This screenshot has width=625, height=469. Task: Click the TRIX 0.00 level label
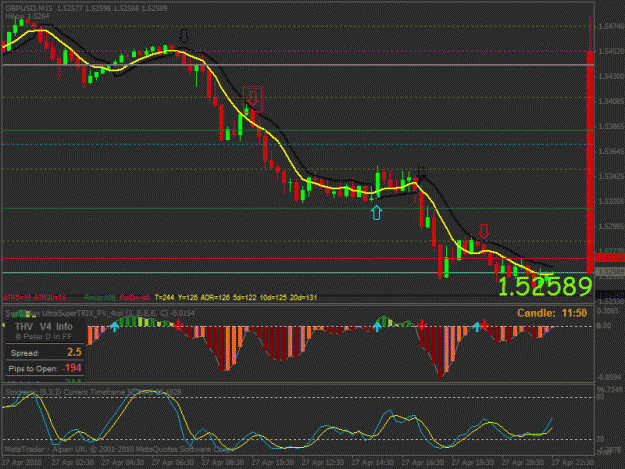click(604, 326)
